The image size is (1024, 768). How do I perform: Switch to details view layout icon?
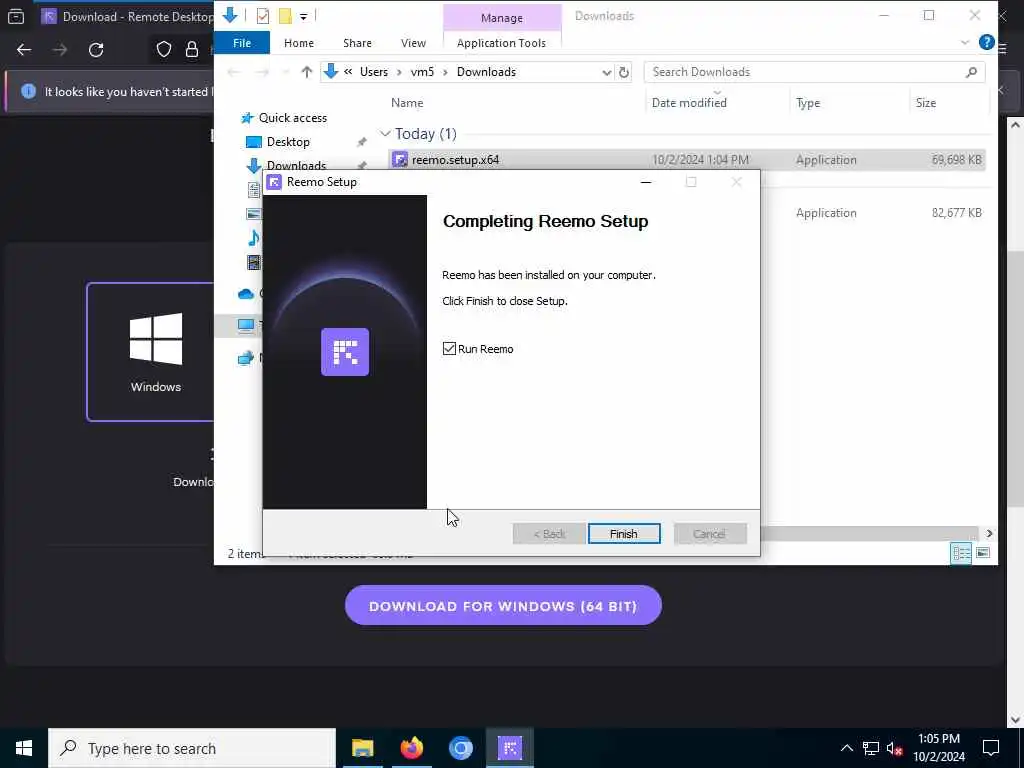click(961, 553)
